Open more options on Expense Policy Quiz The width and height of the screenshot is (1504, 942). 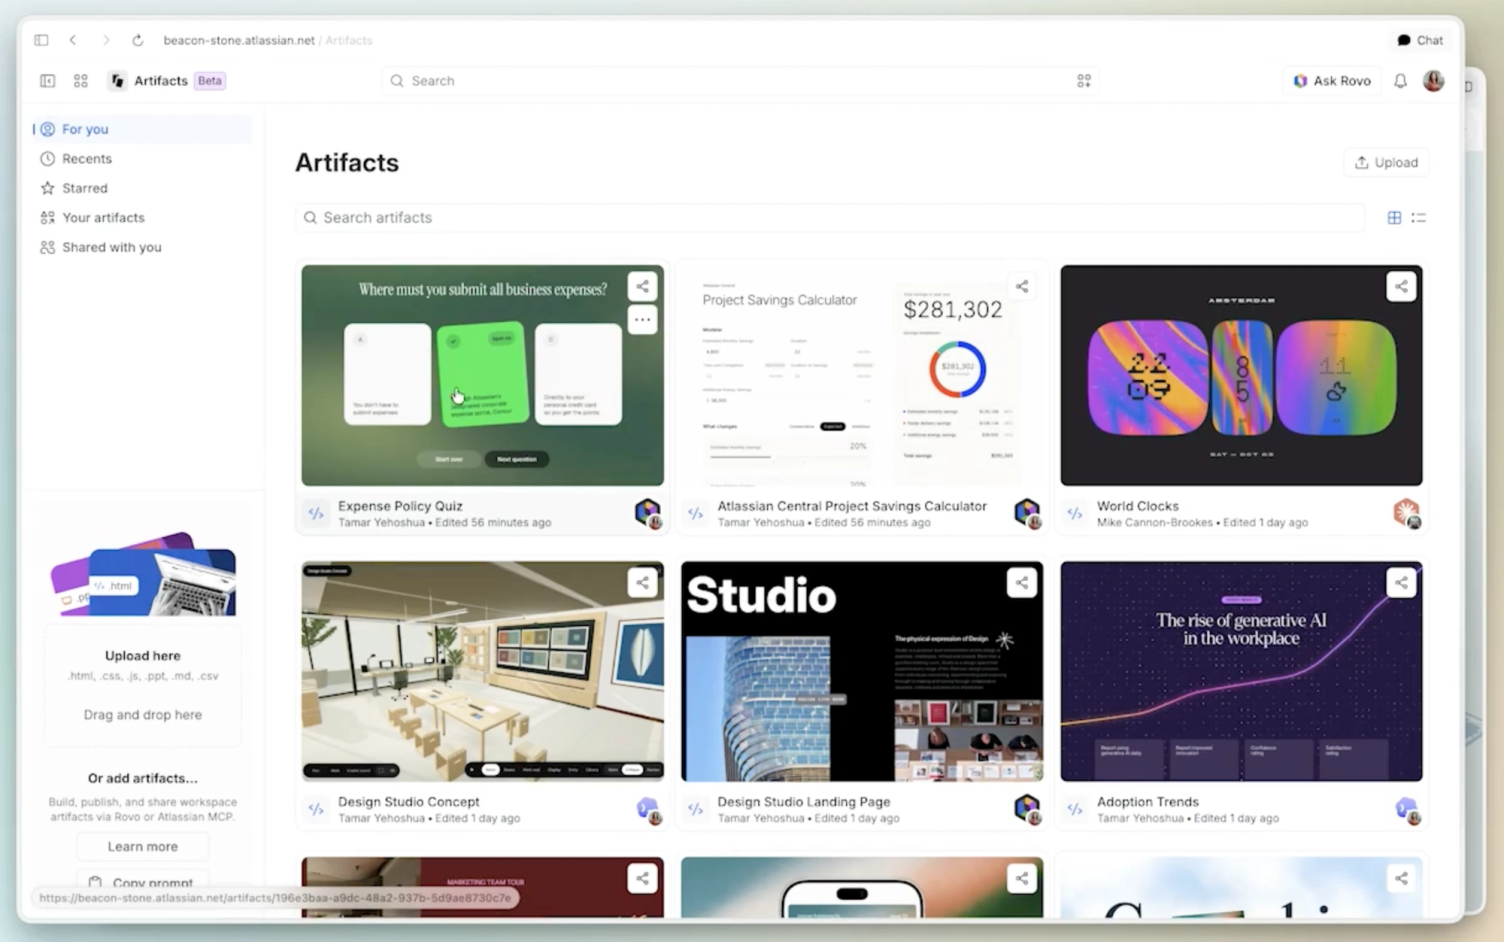[x=642, y=320]
